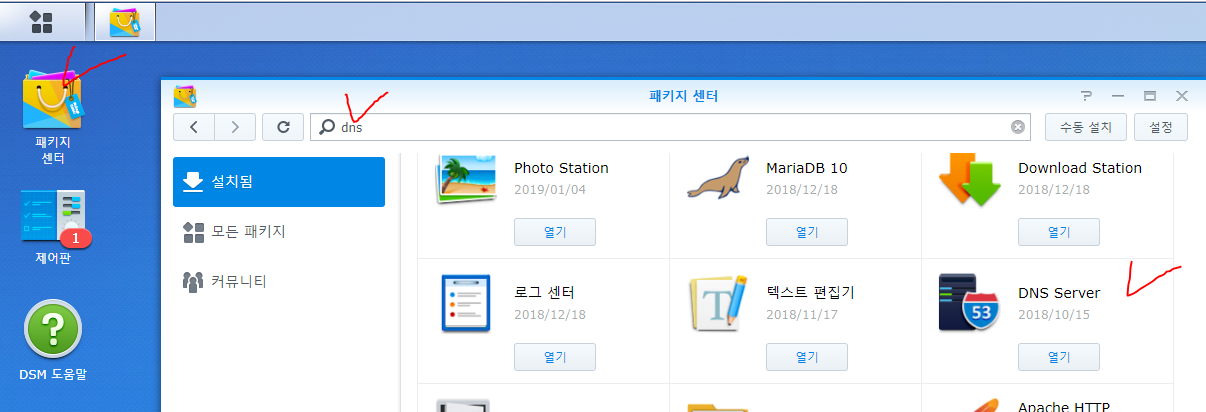Select the 모든 패키지 sidebar tab

pyautogui.click(x=279, y=231)
